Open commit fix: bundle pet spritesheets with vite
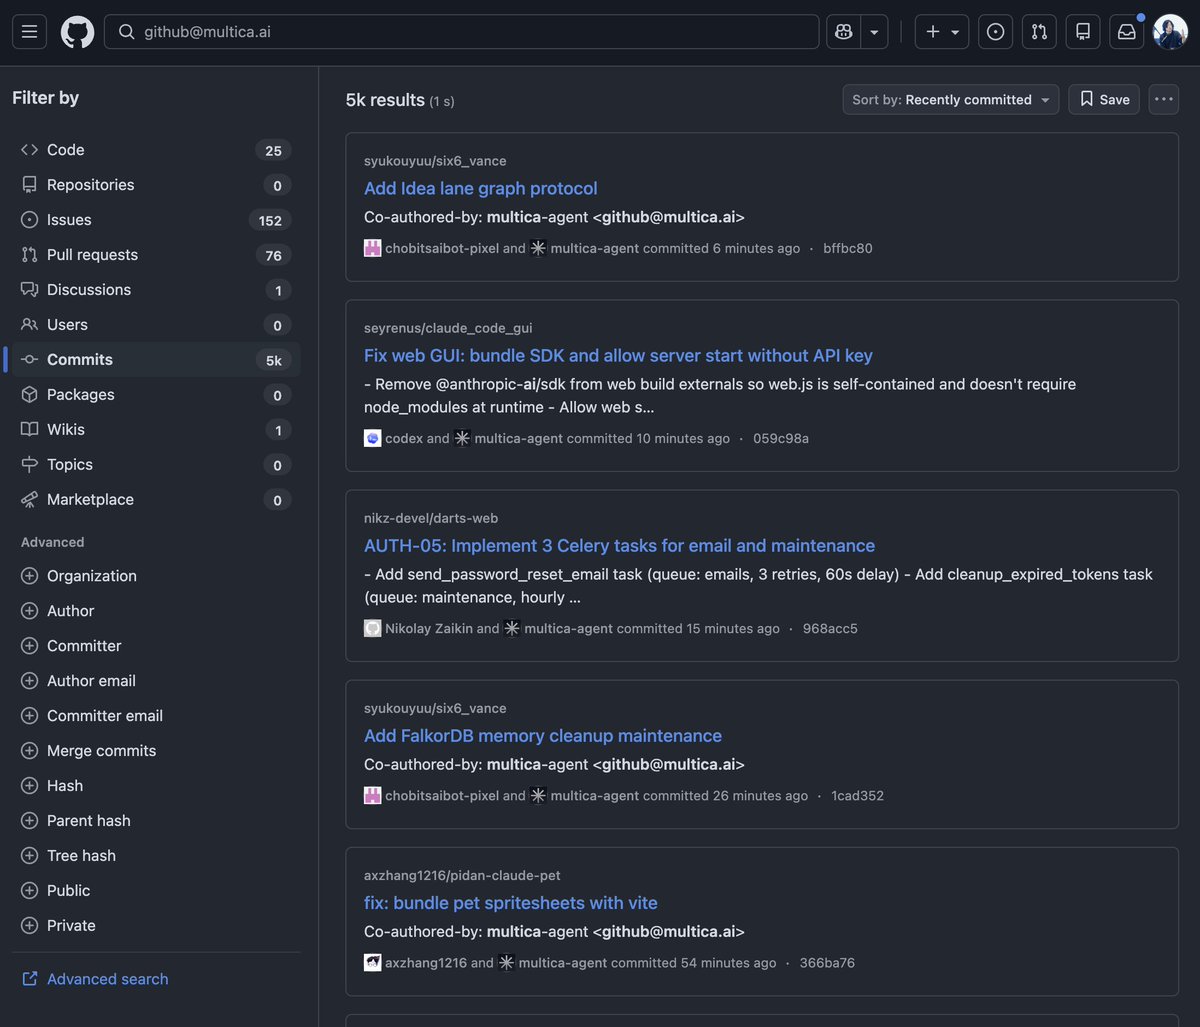This screenshot has height=1027, width=1200. tap(510, 903)
